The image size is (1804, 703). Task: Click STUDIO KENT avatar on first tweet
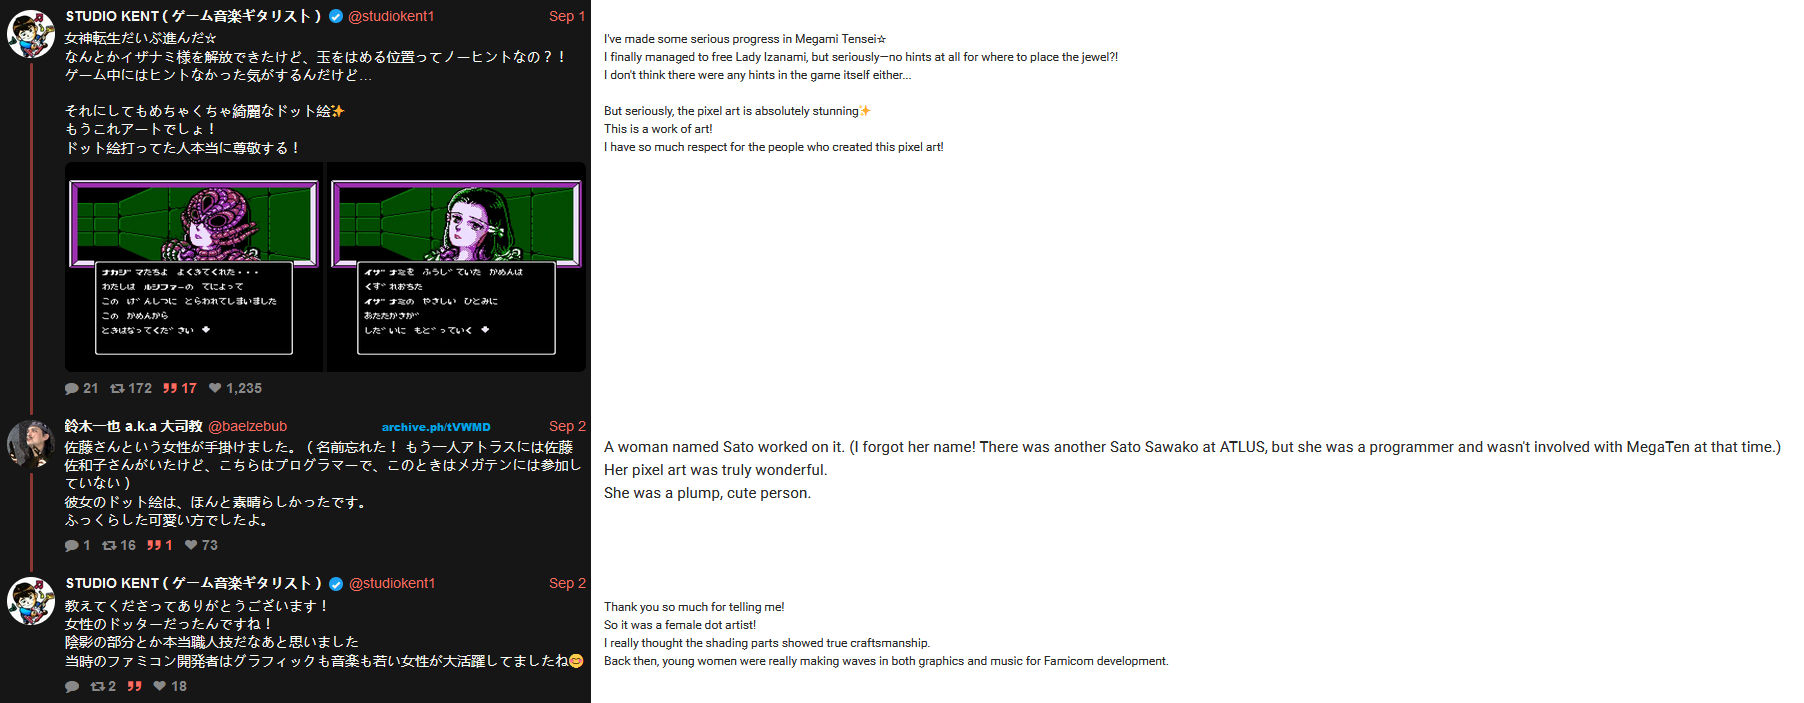pos(31,34)
